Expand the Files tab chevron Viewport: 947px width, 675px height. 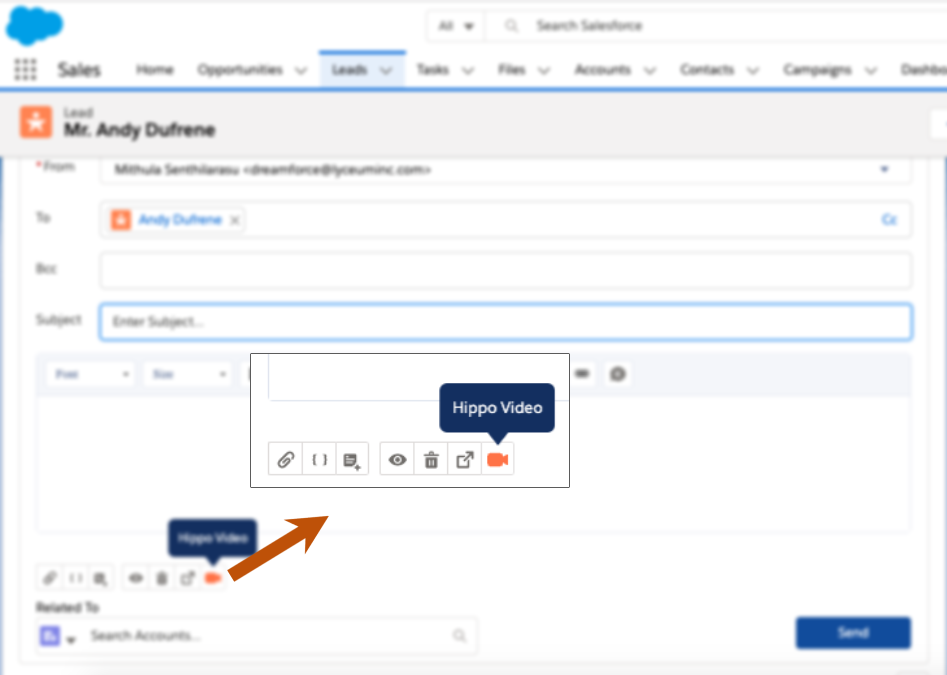pyautogui.click(x=544, y=71)
